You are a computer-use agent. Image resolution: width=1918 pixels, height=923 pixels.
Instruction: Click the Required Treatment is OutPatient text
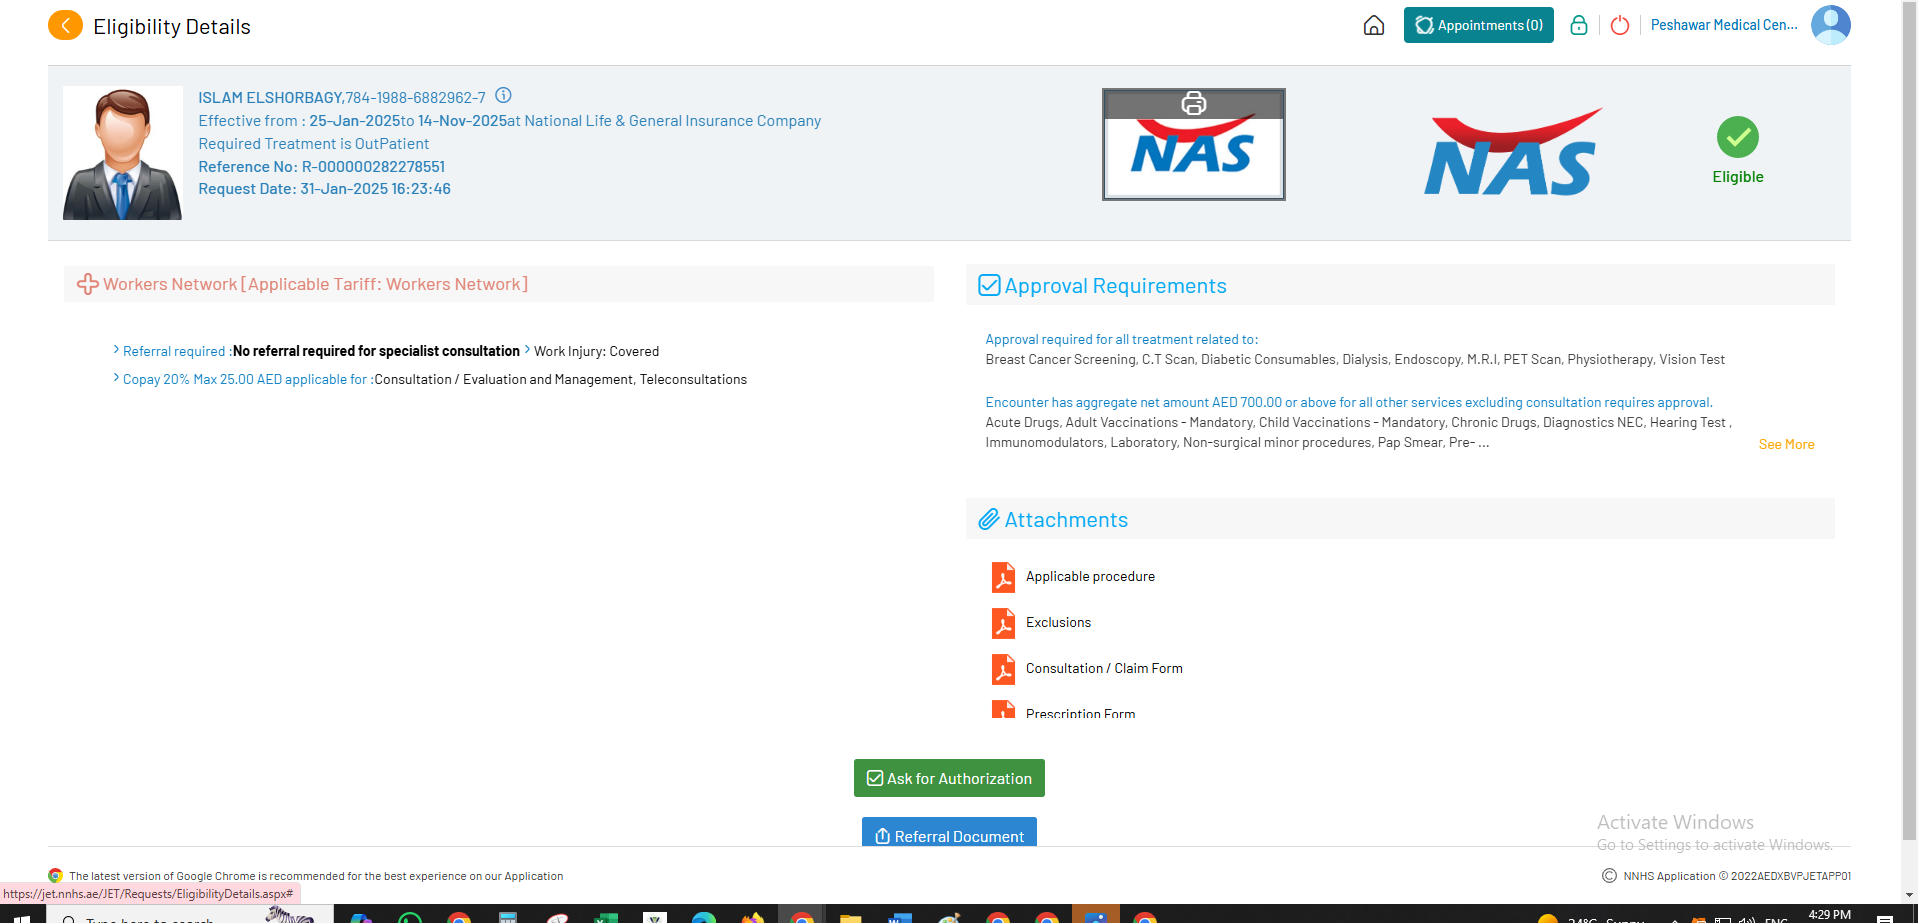(x=313, y=143)
